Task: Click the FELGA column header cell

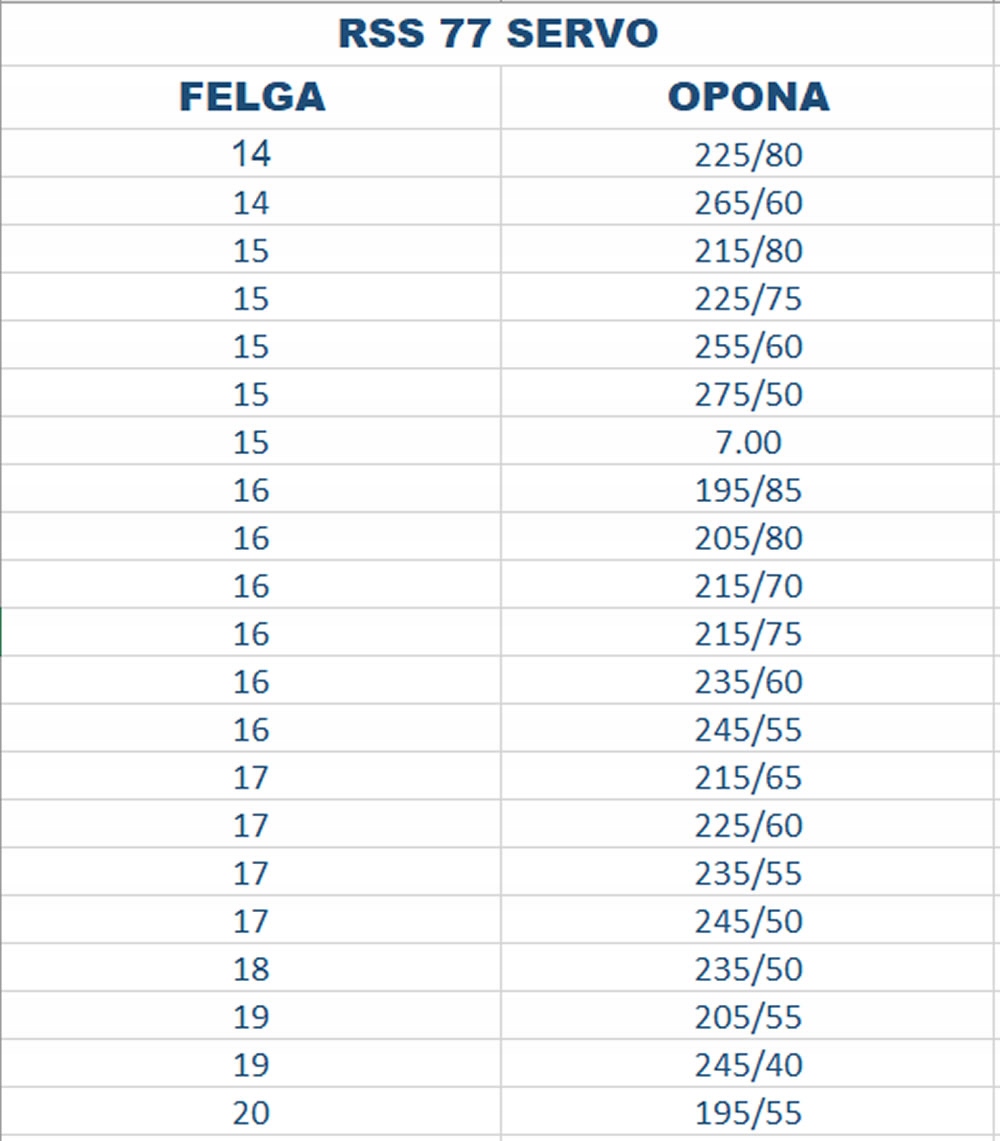Action: (x=251, y=97)
